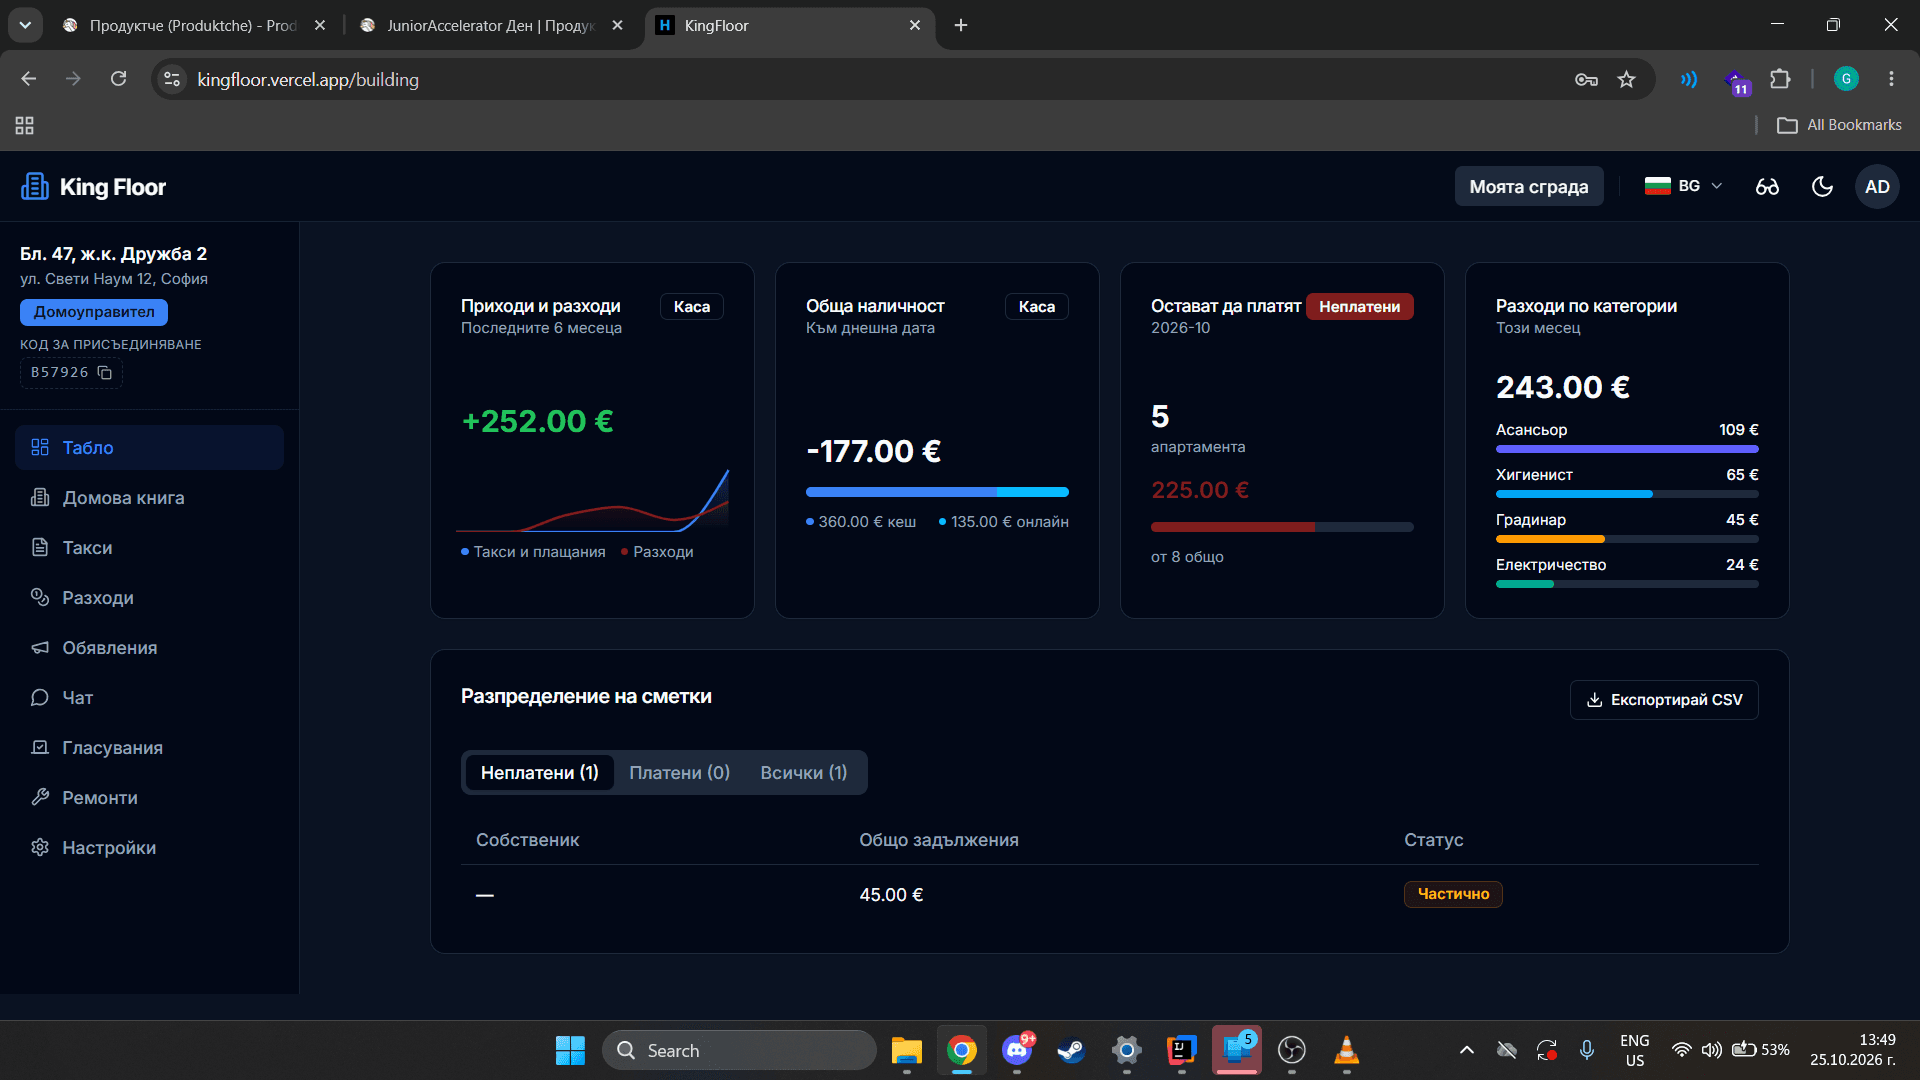The width and height of the screenshot is (1920, 1080).
Task: Click Каса badge on Приходи и разходи
Action: click(692, 307)
